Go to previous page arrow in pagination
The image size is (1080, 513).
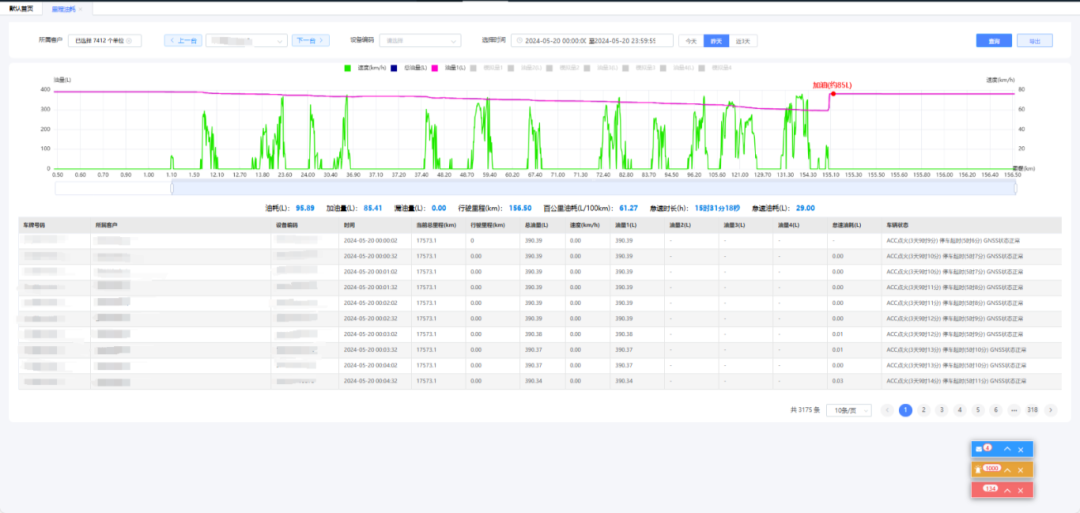(x=888, y=410)
